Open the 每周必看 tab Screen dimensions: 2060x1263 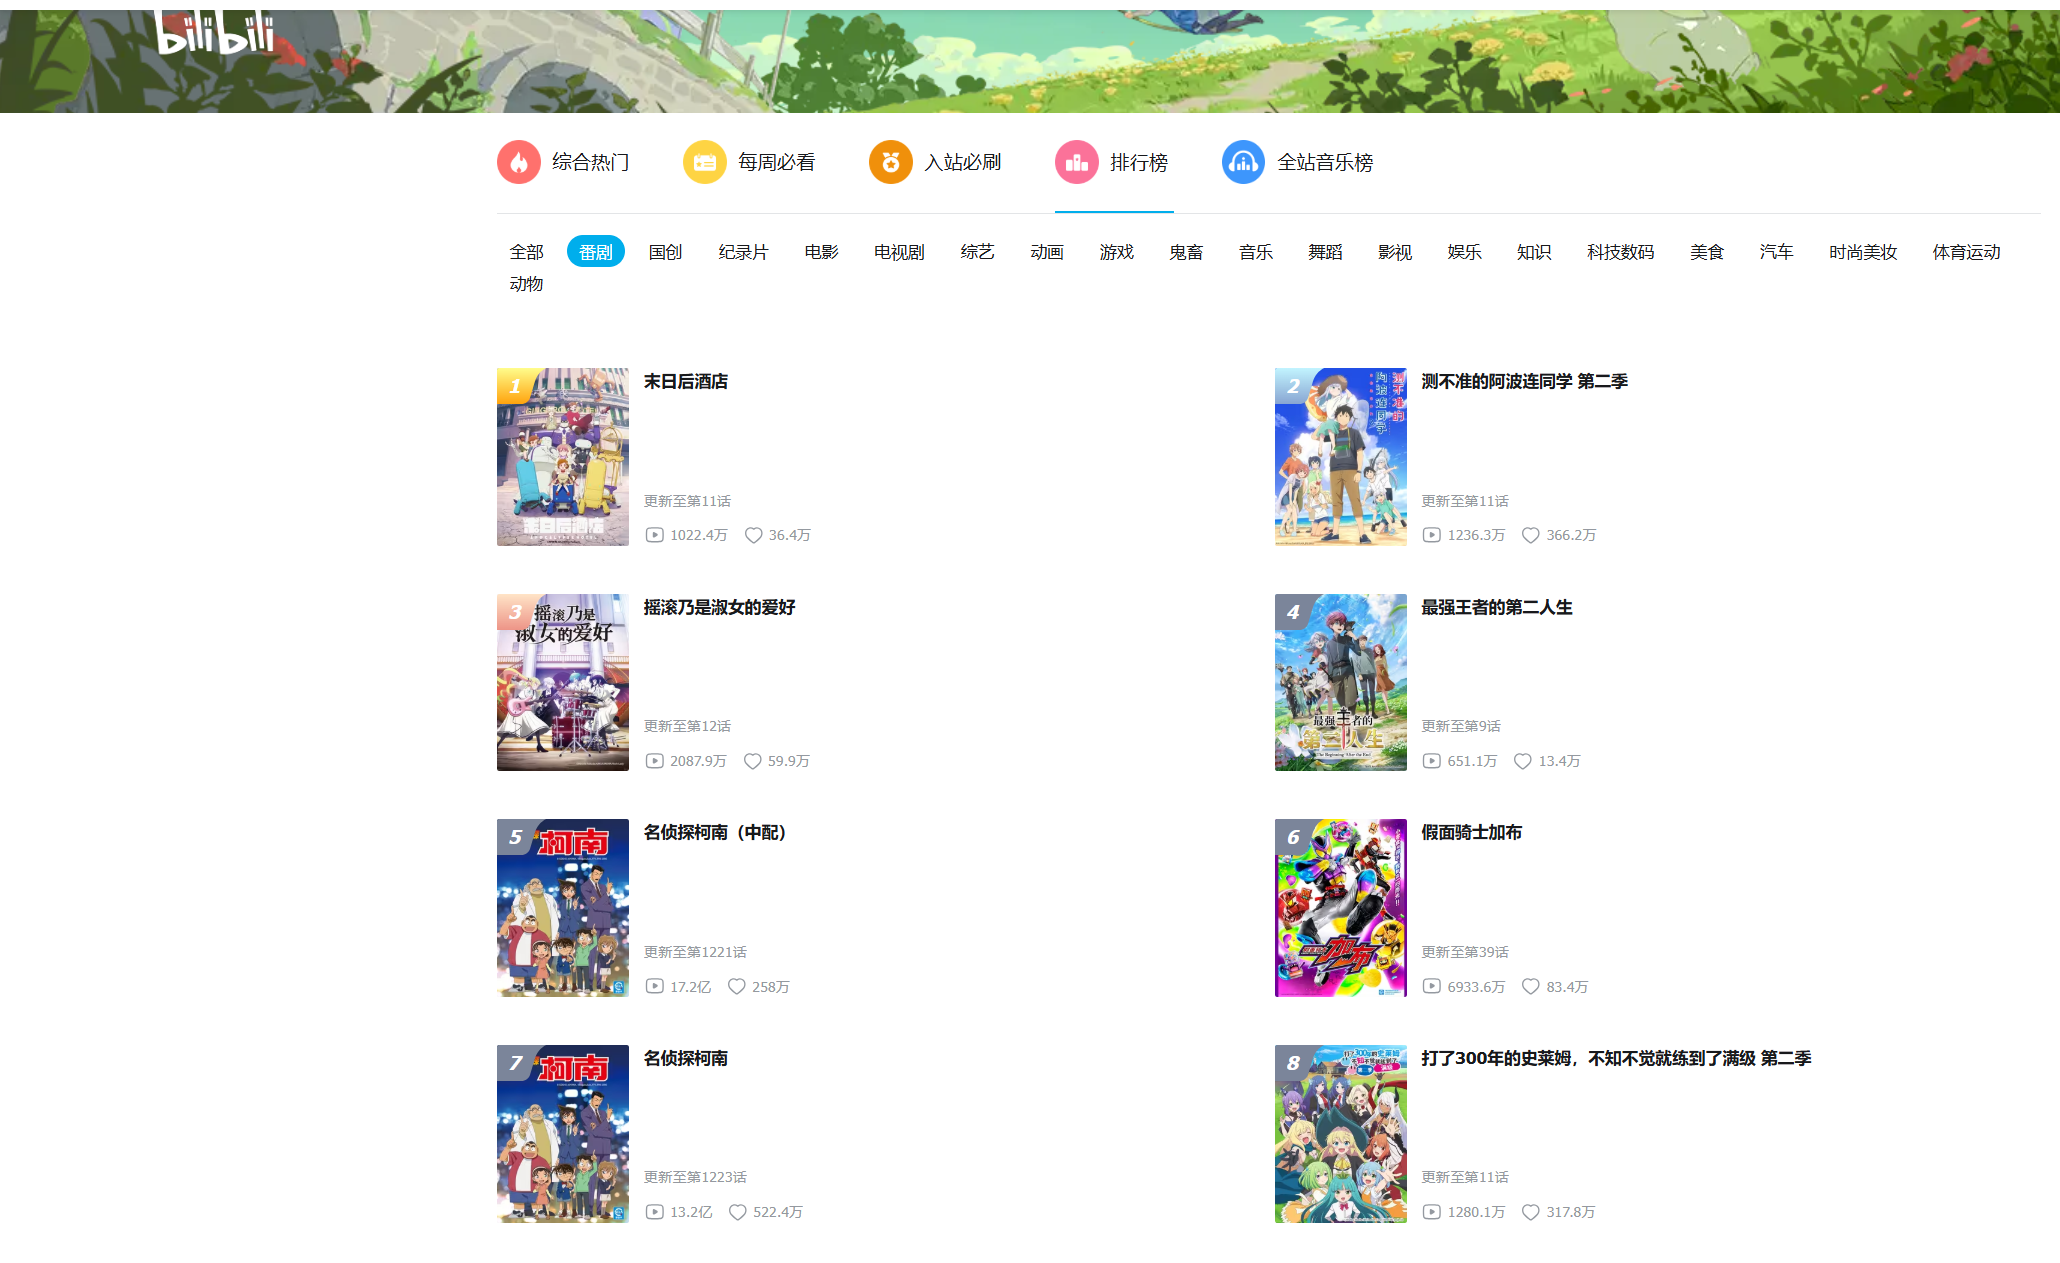point(749,162)
